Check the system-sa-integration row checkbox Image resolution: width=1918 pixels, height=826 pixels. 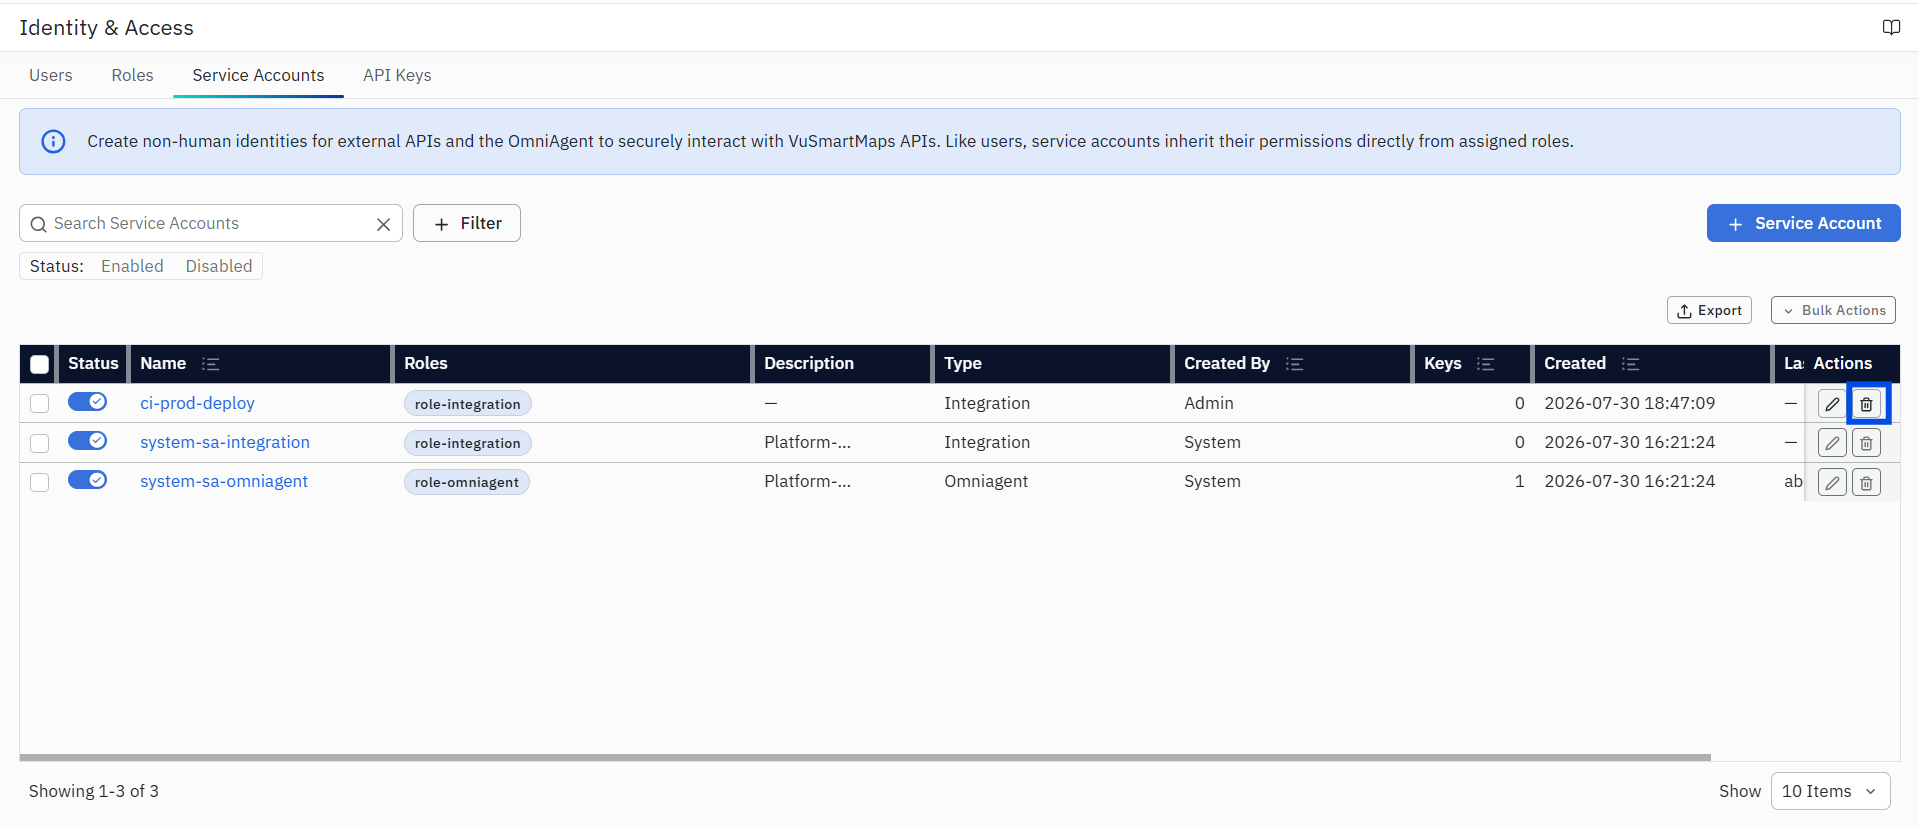coord(40,442)
